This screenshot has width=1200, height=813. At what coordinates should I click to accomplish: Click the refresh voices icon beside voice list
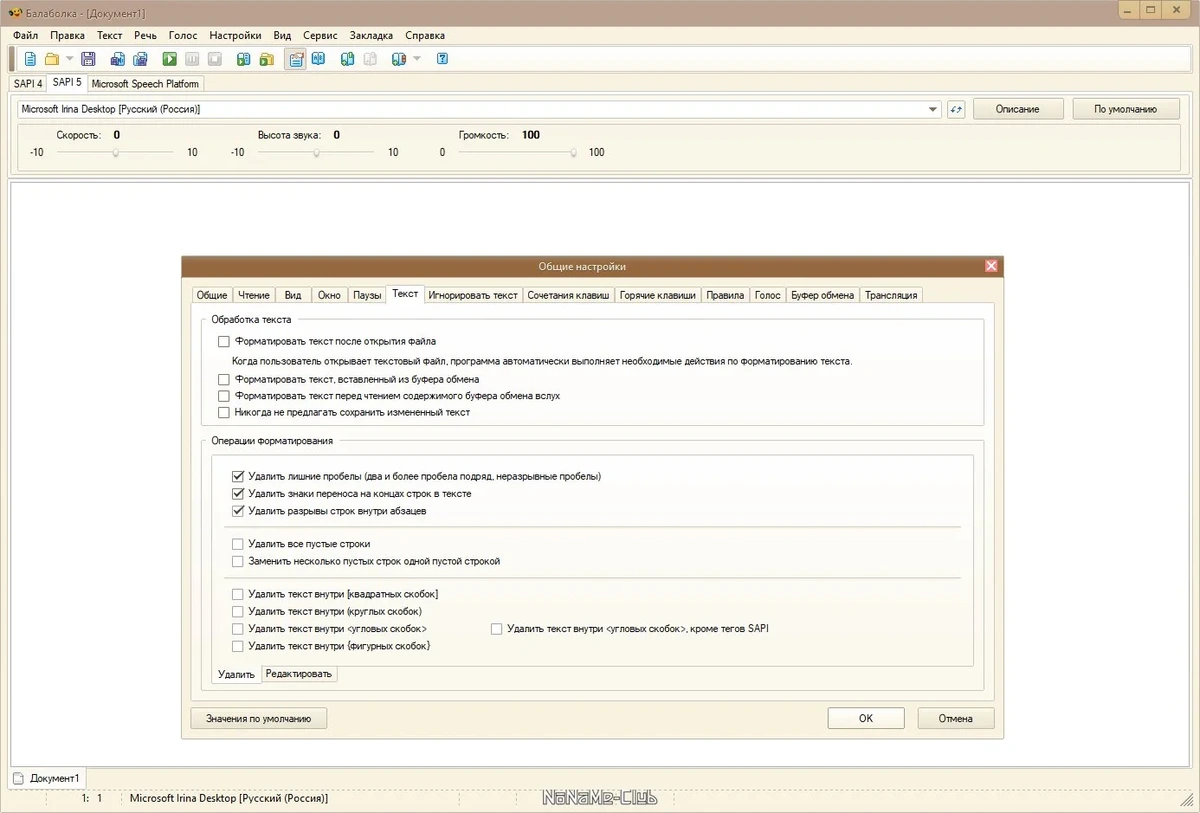pyautogui.click(x=956, y=109)
